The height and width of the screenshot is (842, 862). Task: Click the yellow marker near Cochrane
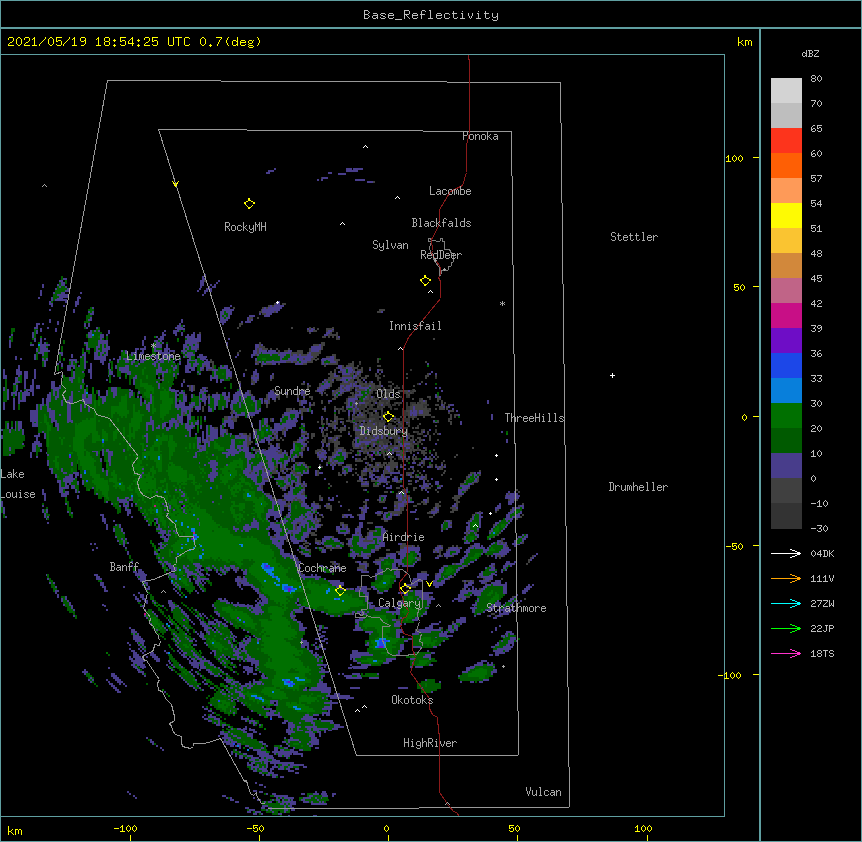[x=340, y=591]
